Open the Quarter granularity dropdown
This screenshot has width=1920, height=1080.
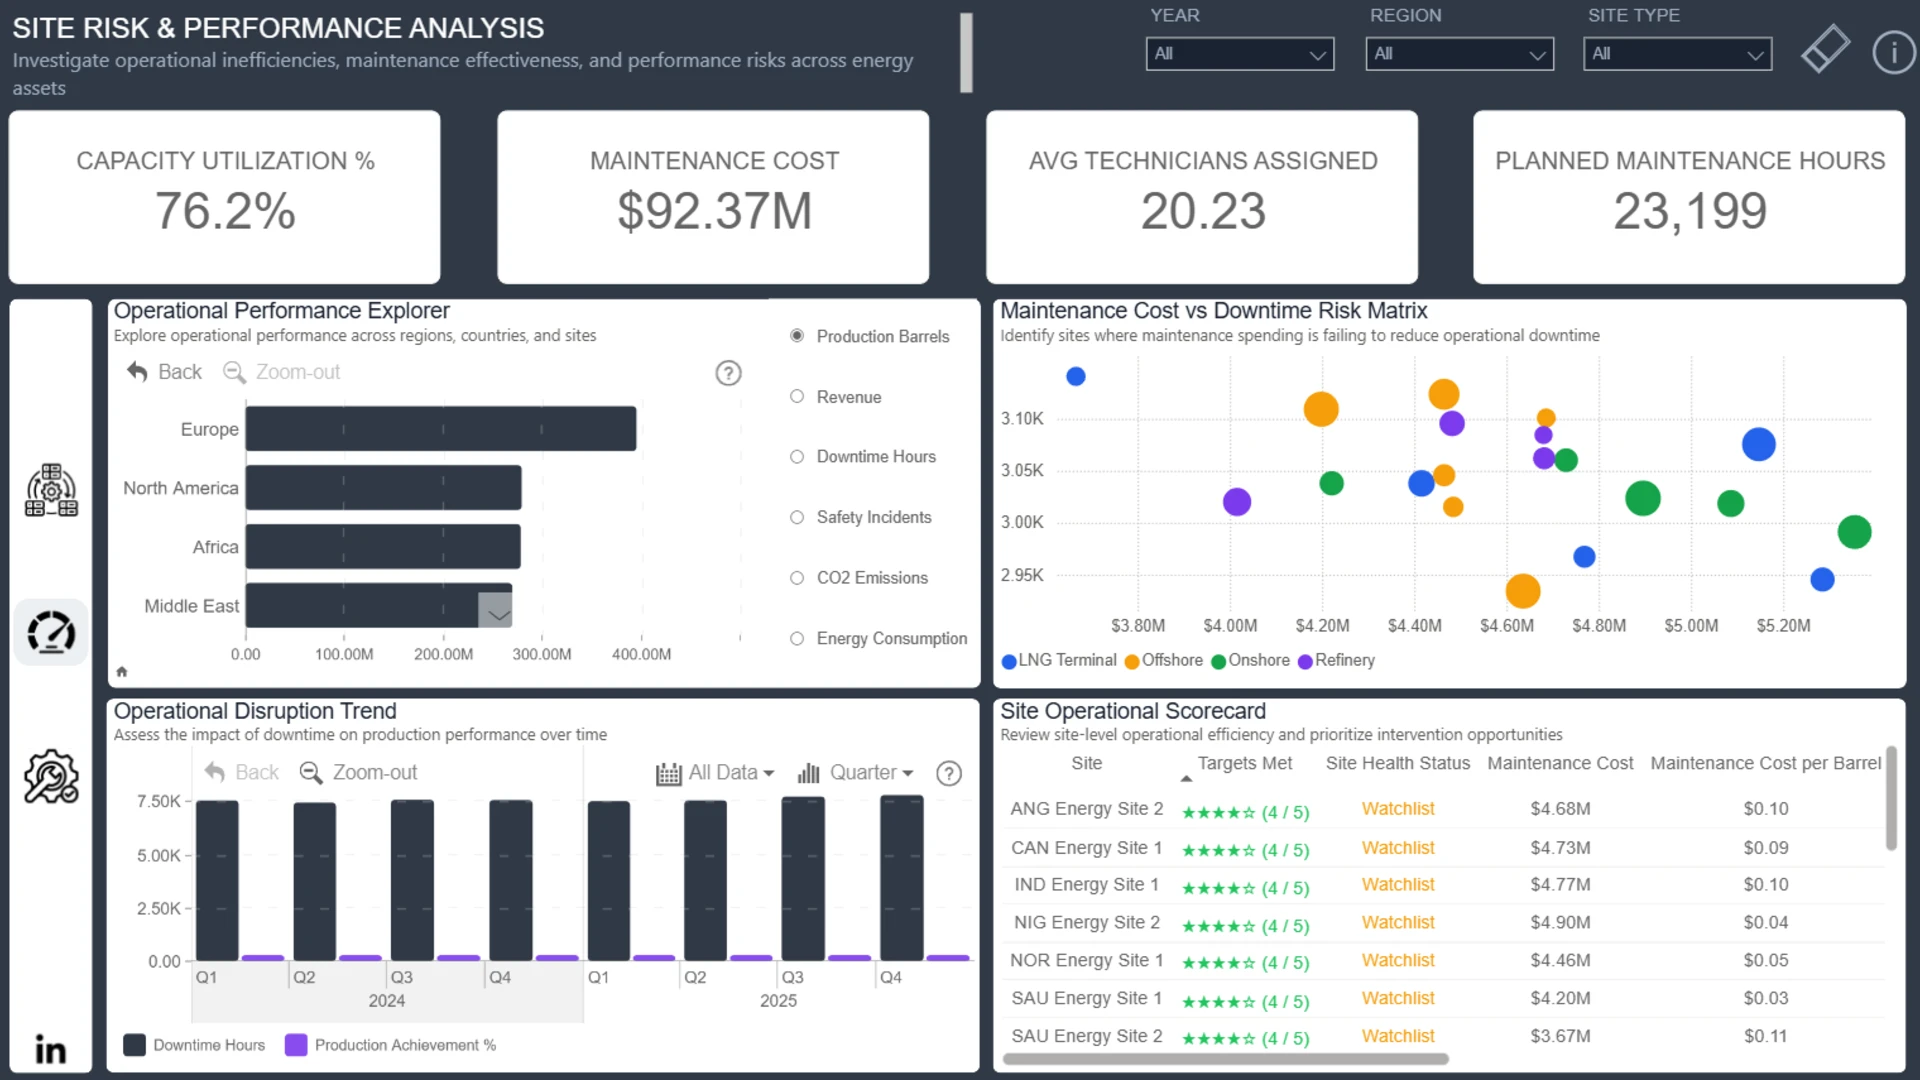856,773
